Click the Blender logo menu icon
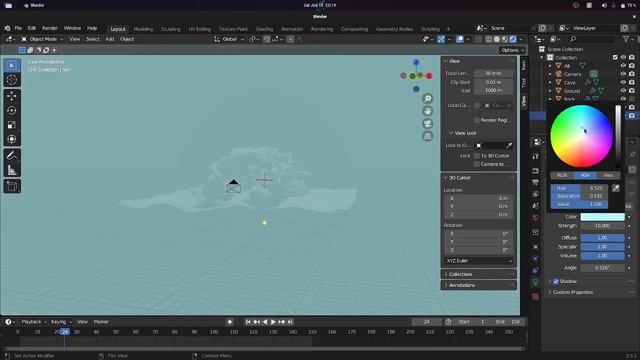Image resolution: width=640 pixels, height=360 pixels. pos(7,28)
